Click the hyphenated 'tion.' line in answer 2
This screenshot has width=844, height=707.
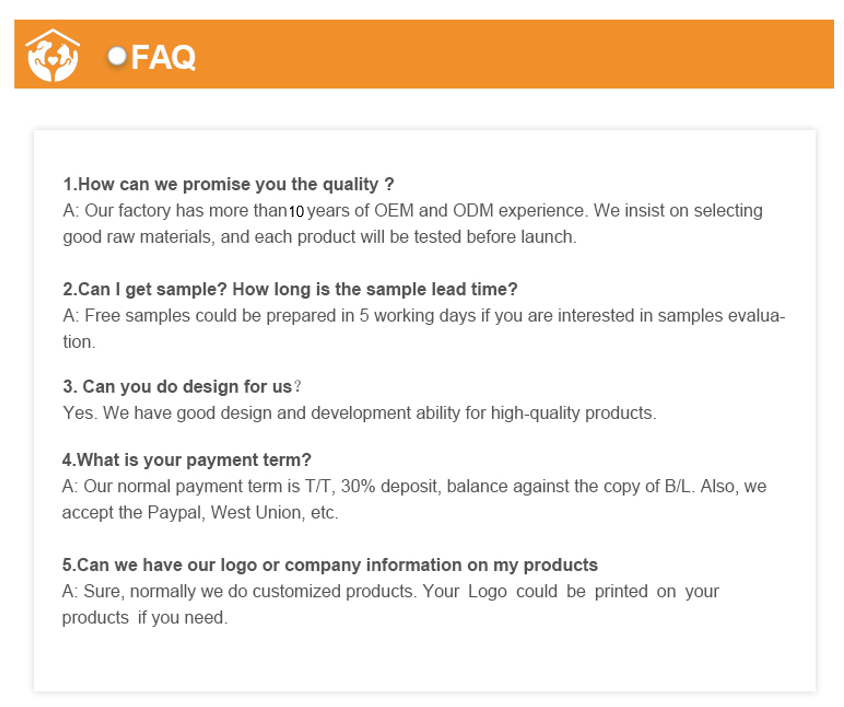pos(79,342)
